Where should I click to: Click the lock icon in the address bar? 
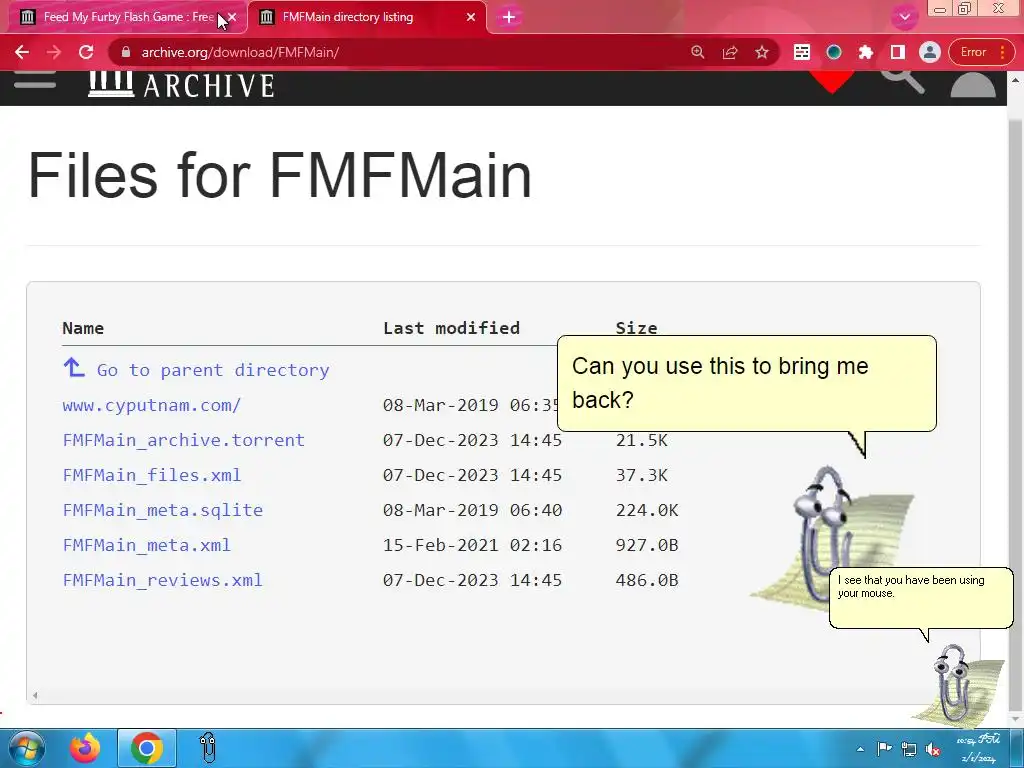[126, 52]
